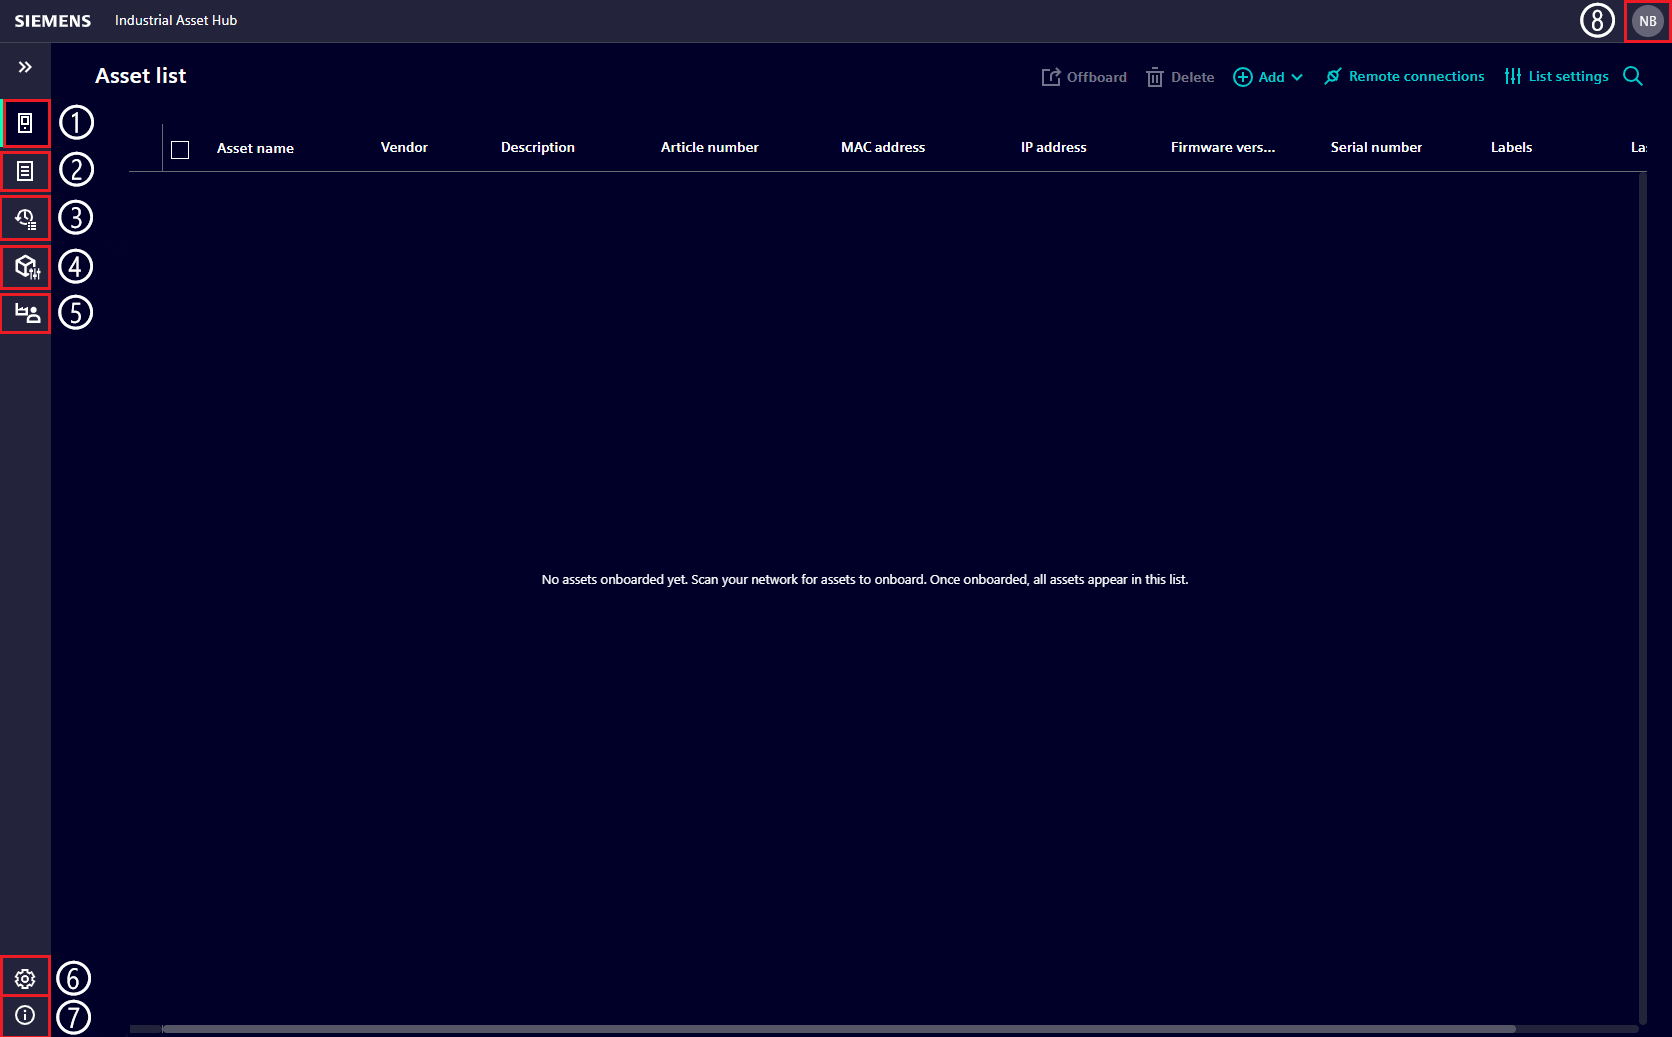The height and width of the screenshot is (1037, 1672).
Task: Click the document list sidebar icon
Action: [25, 171]
